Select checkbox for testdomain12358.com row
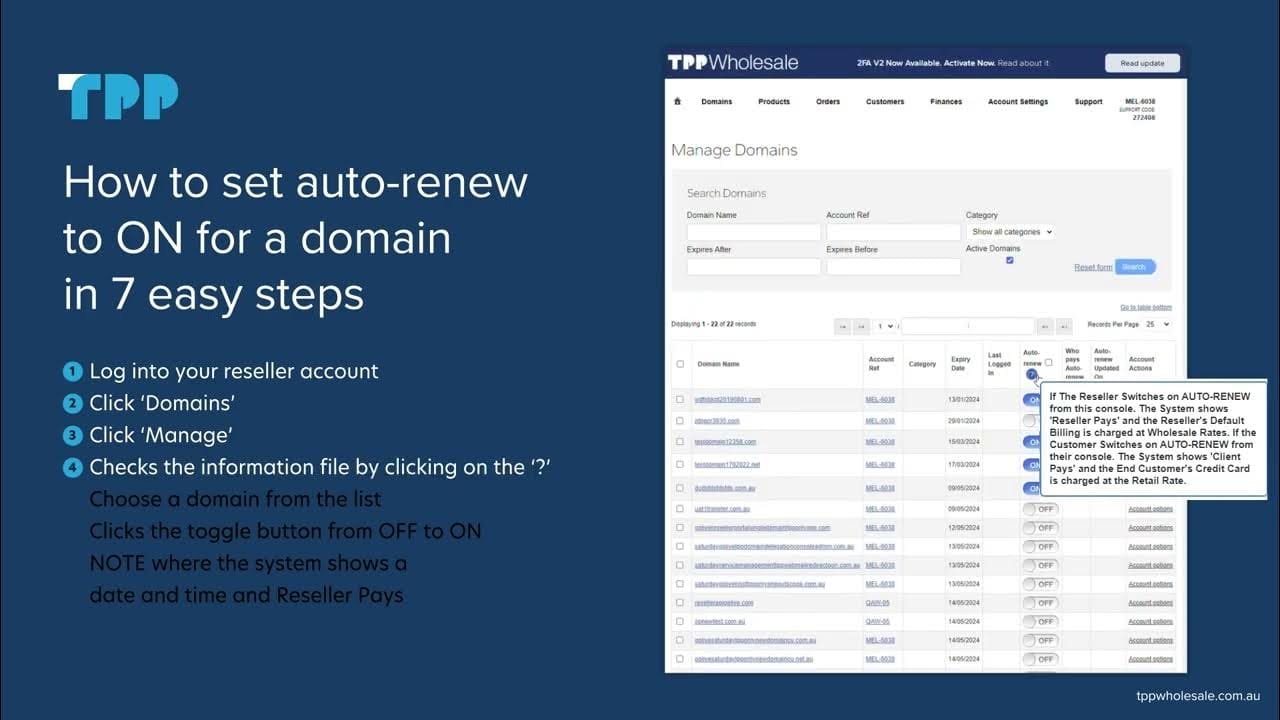The height and width of the screenshot is (720, 1280). click(x=680, y=441)
